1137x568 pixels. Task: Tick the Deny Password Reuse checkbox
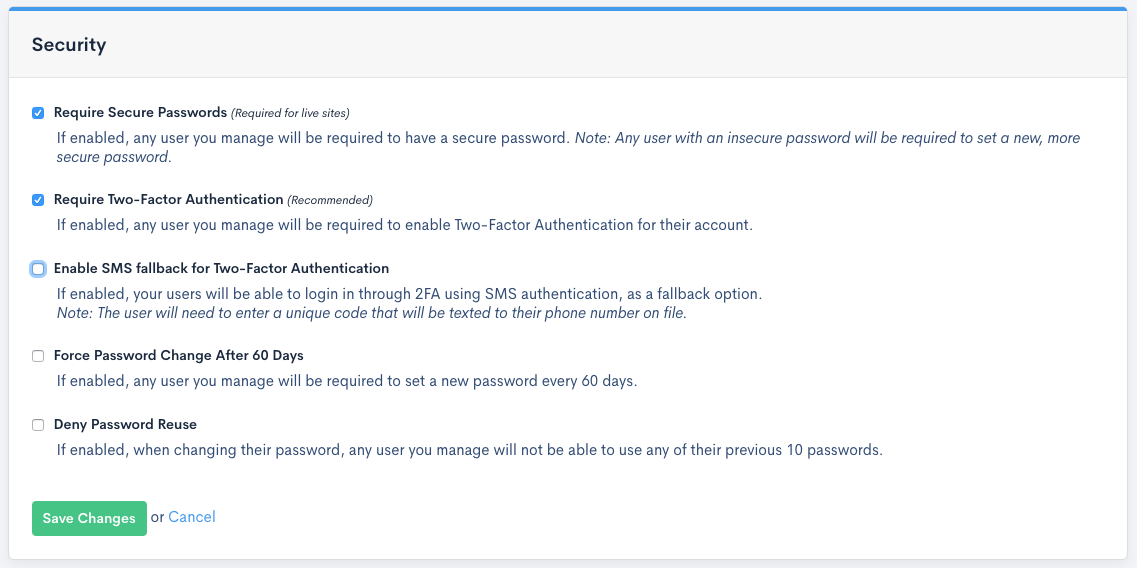tap(38, 425)
